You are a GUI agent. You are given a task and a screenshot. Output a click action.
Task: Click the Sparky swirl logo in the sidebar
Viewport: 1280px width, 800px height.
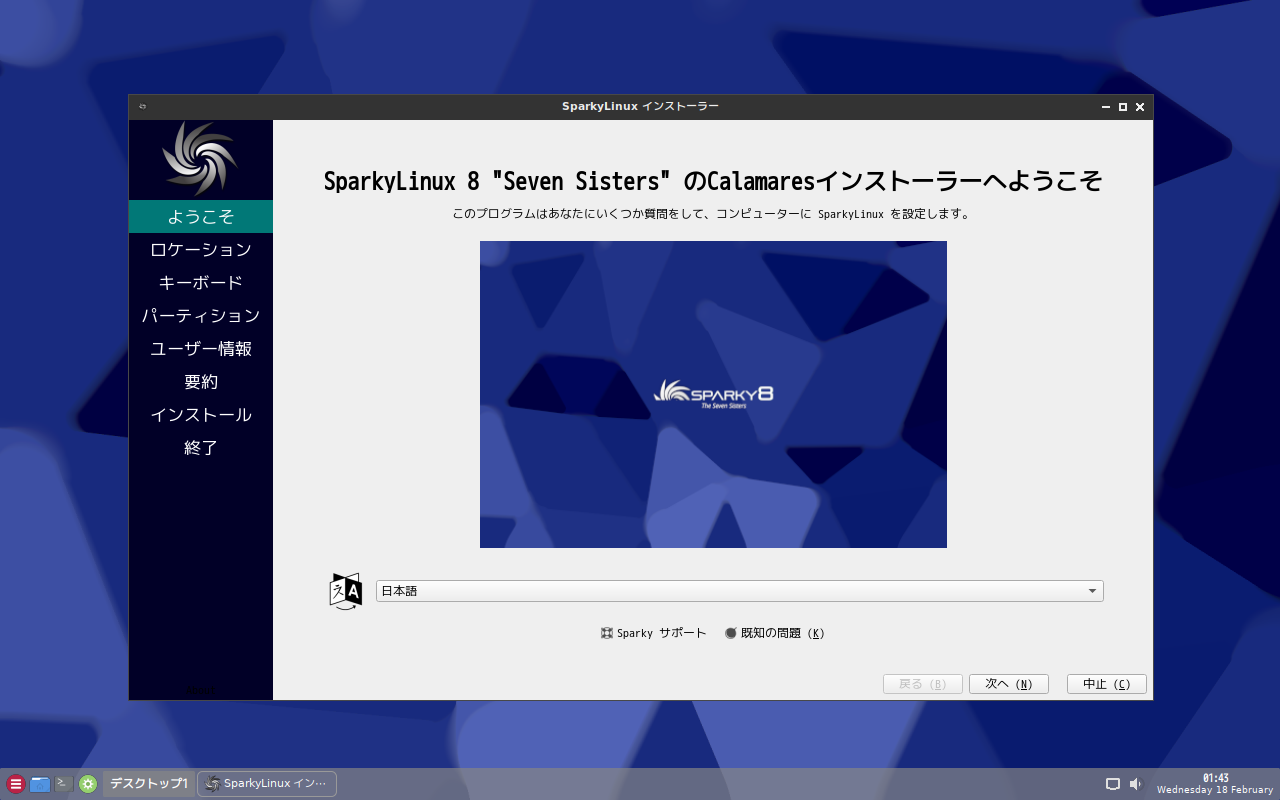[x=200, y=158]
